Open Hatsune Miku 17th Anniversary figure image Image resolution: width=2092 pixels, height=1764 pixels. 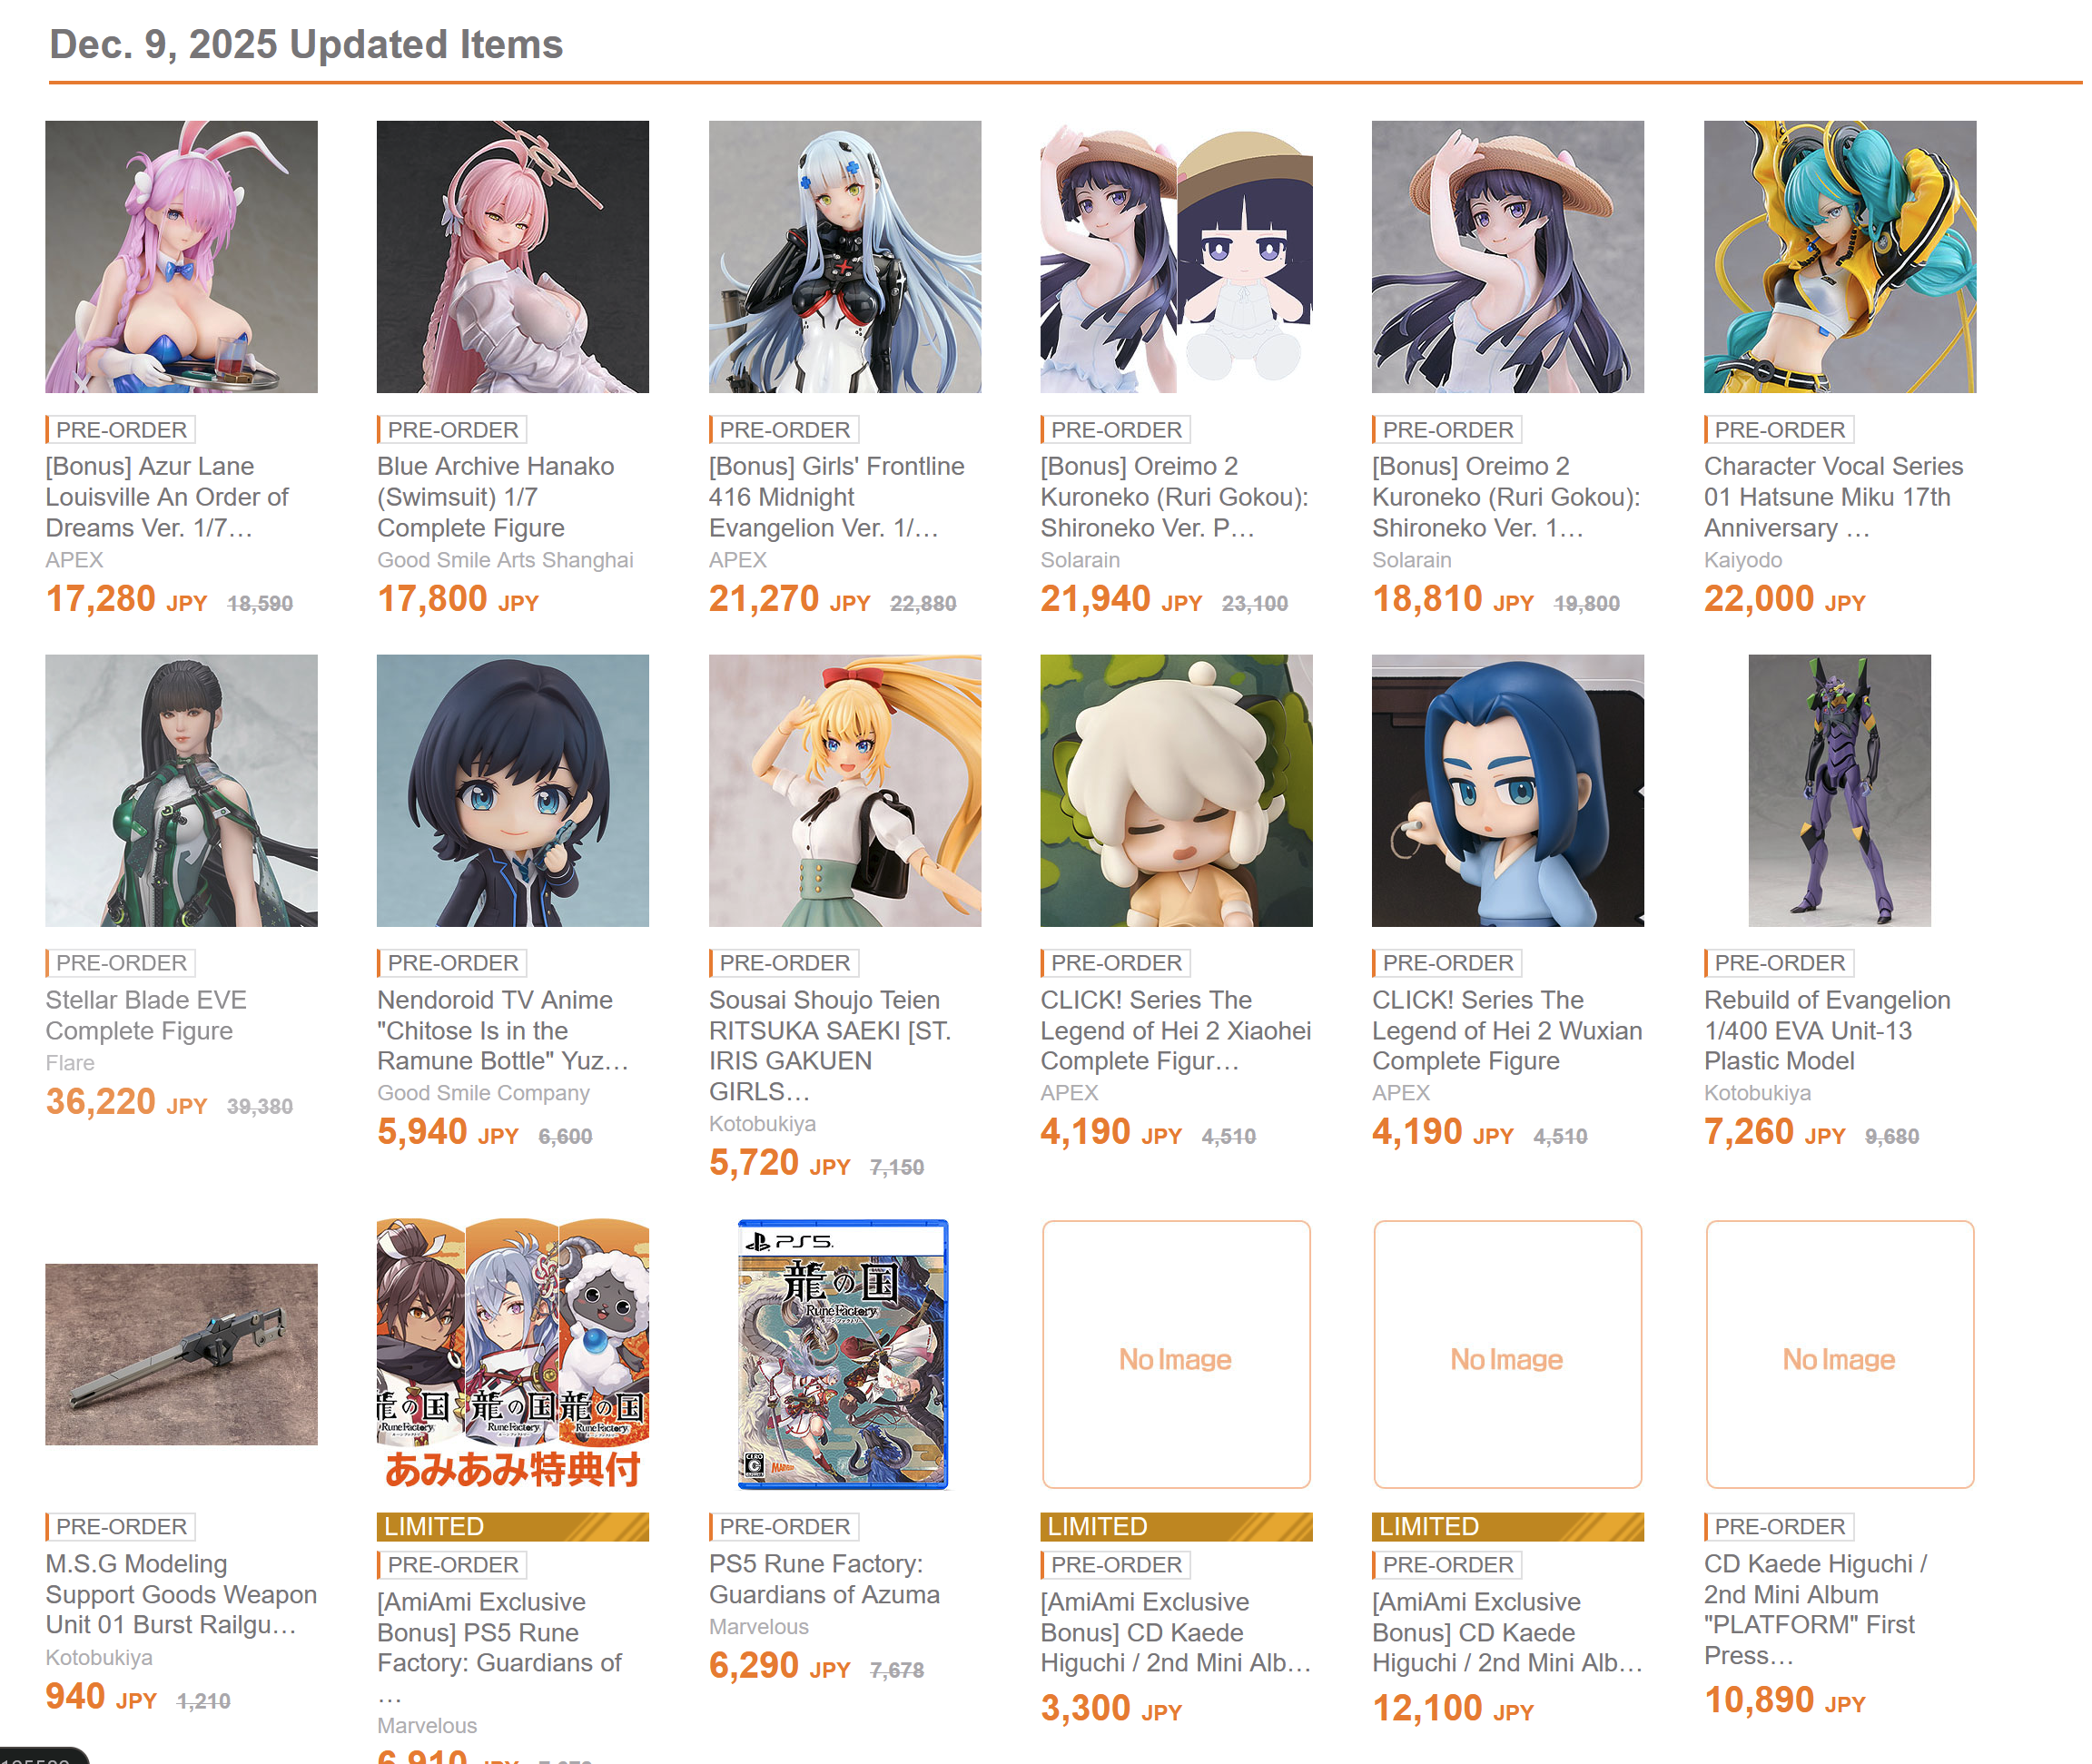(1840, 257)
